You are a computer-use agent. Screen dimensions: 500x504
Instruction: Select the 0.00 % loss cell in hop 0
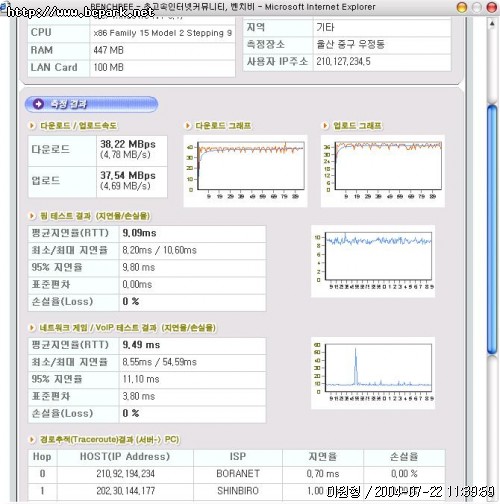[404, 474]
